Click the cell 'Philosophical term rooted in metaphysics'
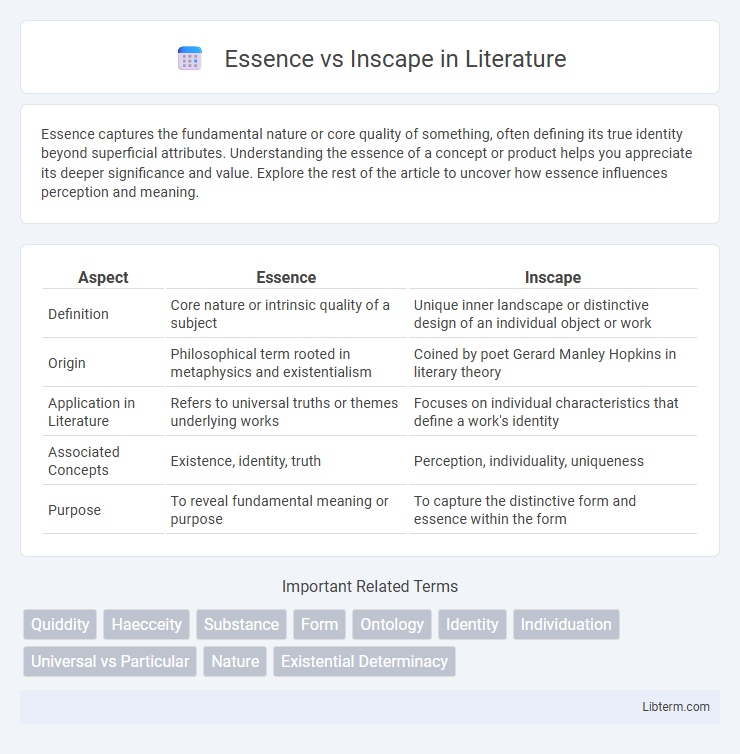The image size is (740, 754). (x=286, y=363)
